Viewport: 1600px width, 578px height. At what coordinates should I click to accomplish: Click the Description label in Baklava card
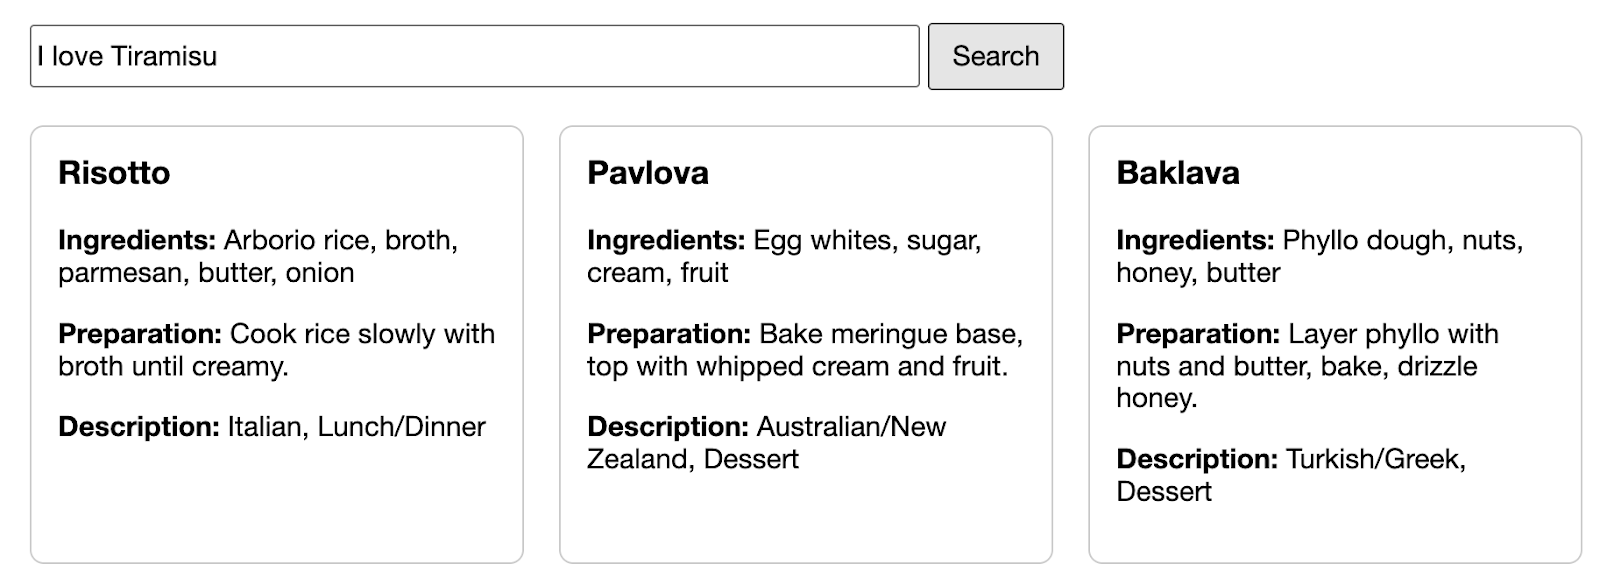[1197, 459]
